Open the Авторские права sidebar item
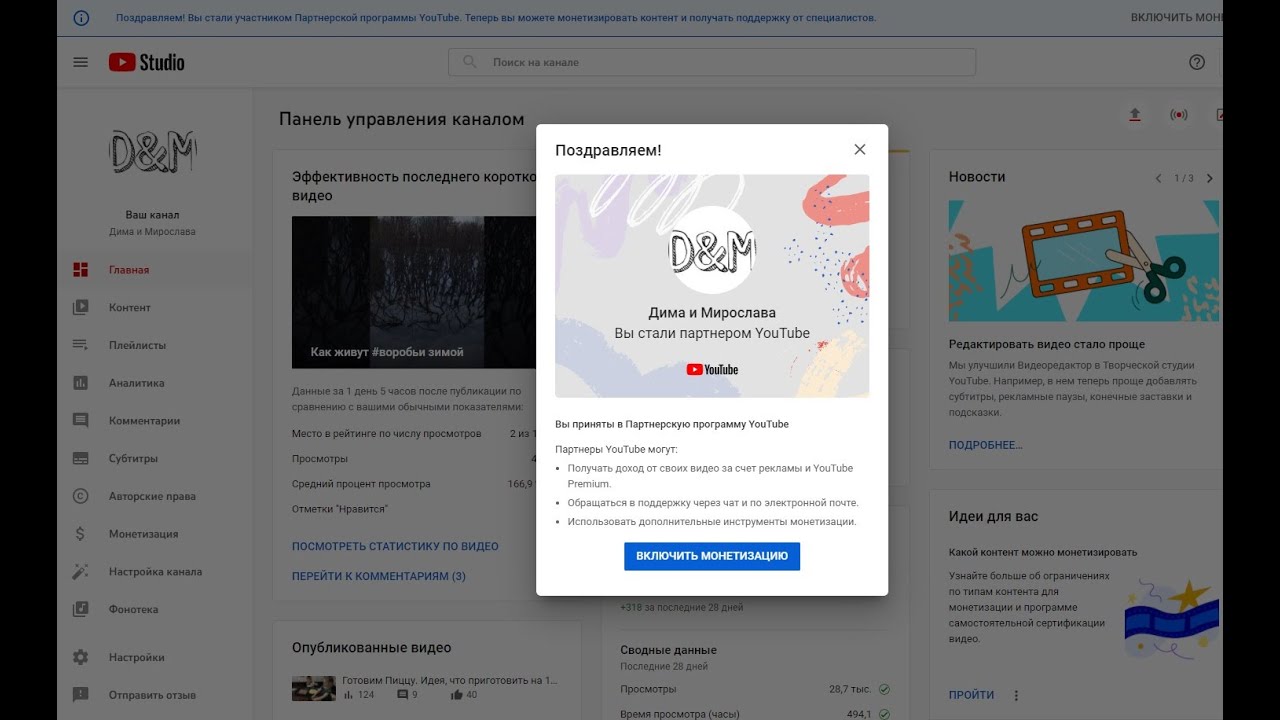The image size is (1280, 720). click(x=155, y=496)
